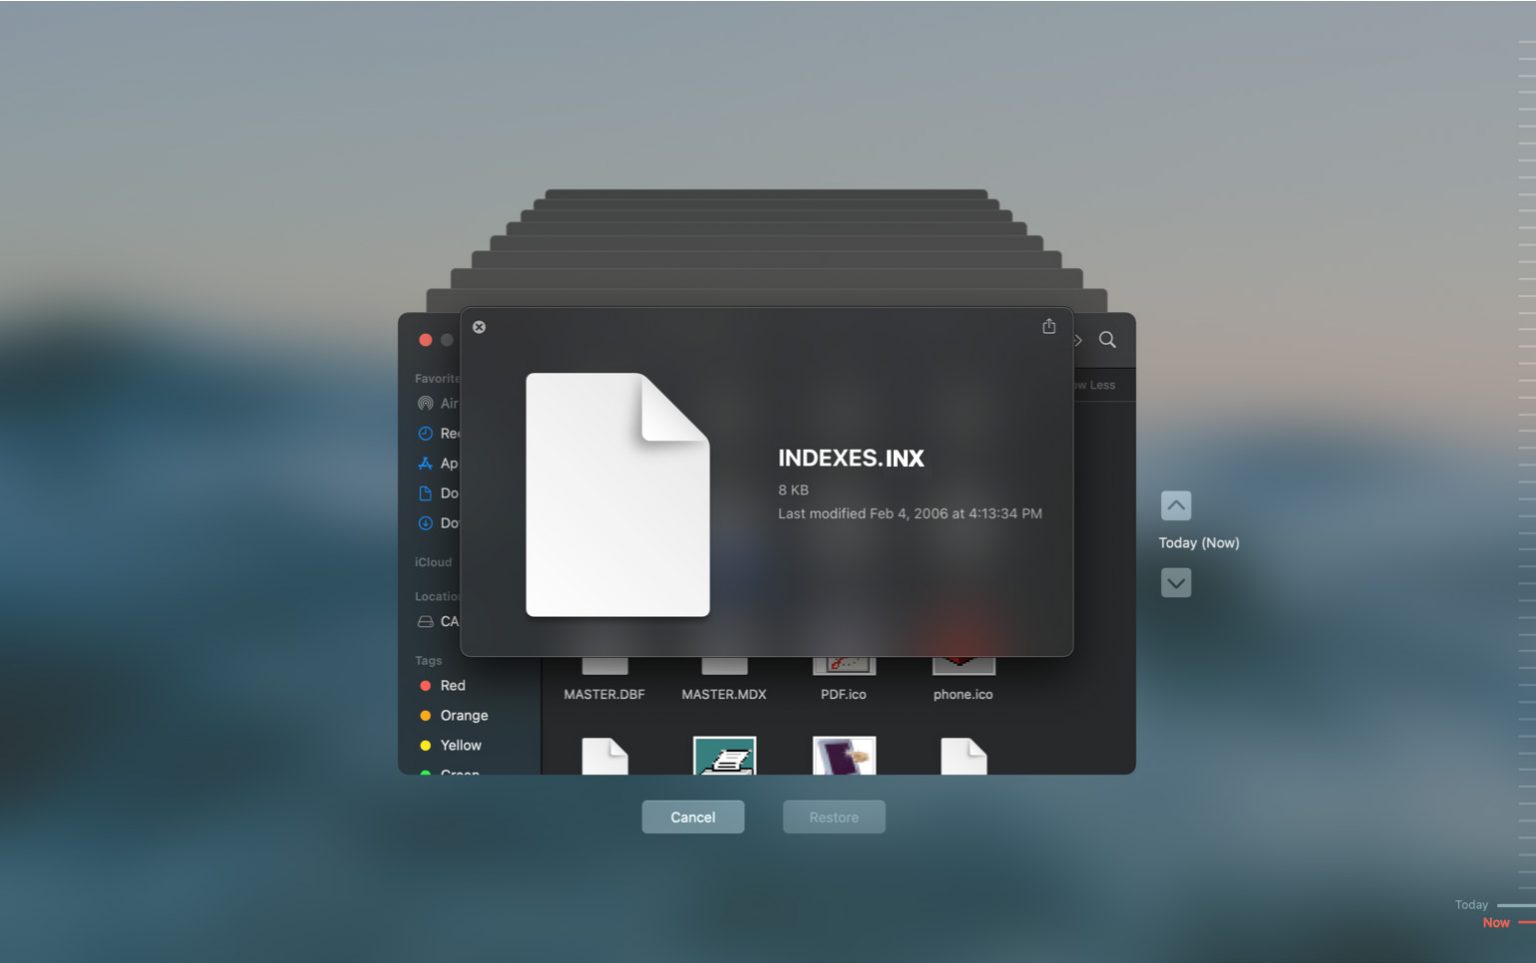This screenshot has width=1536, height=963.
Task: Select the PDF.ico file thumbnail
Action: [x=843, y=660]
